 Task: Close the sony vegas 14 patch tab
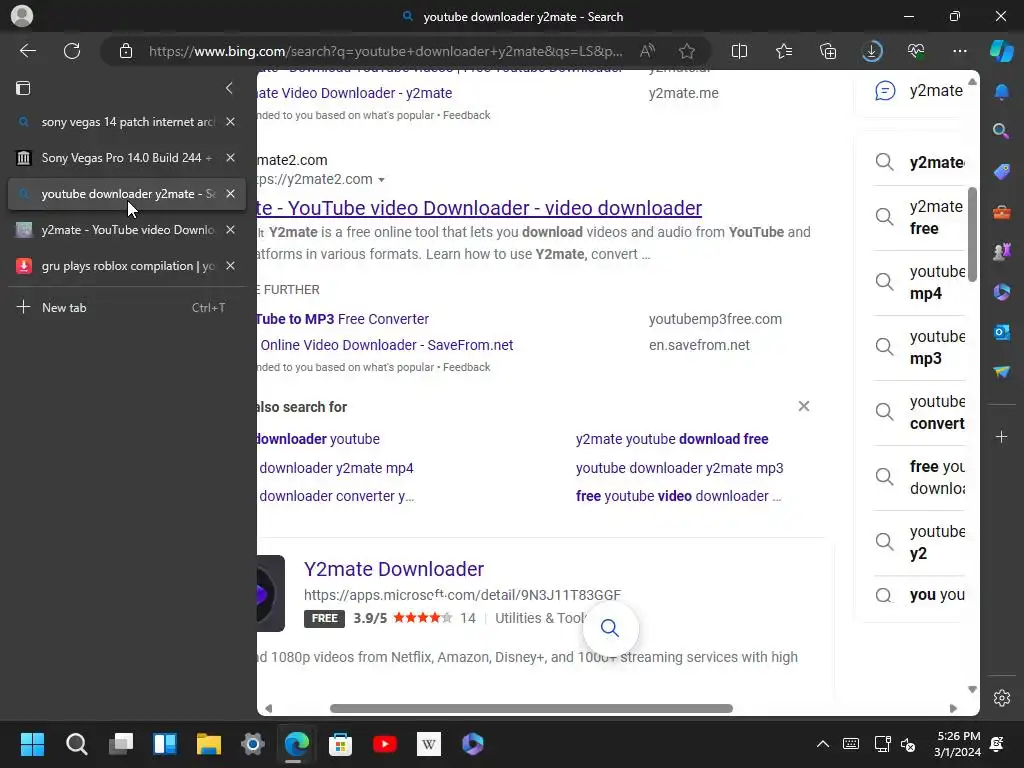231,122
